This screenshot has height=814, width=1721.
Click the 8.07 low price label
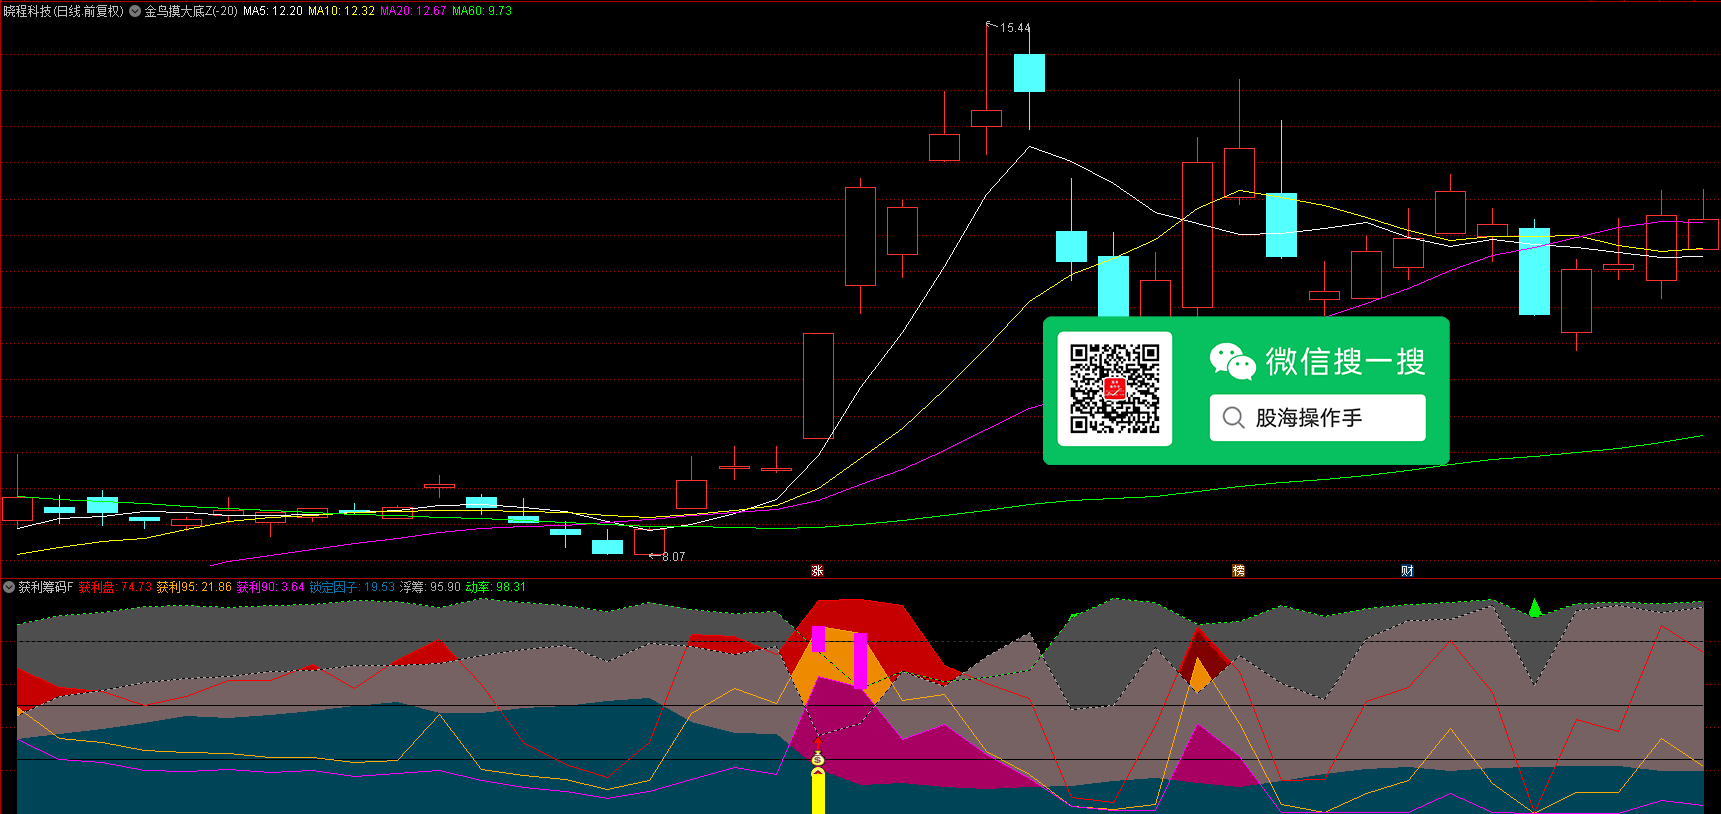[674, 557]
